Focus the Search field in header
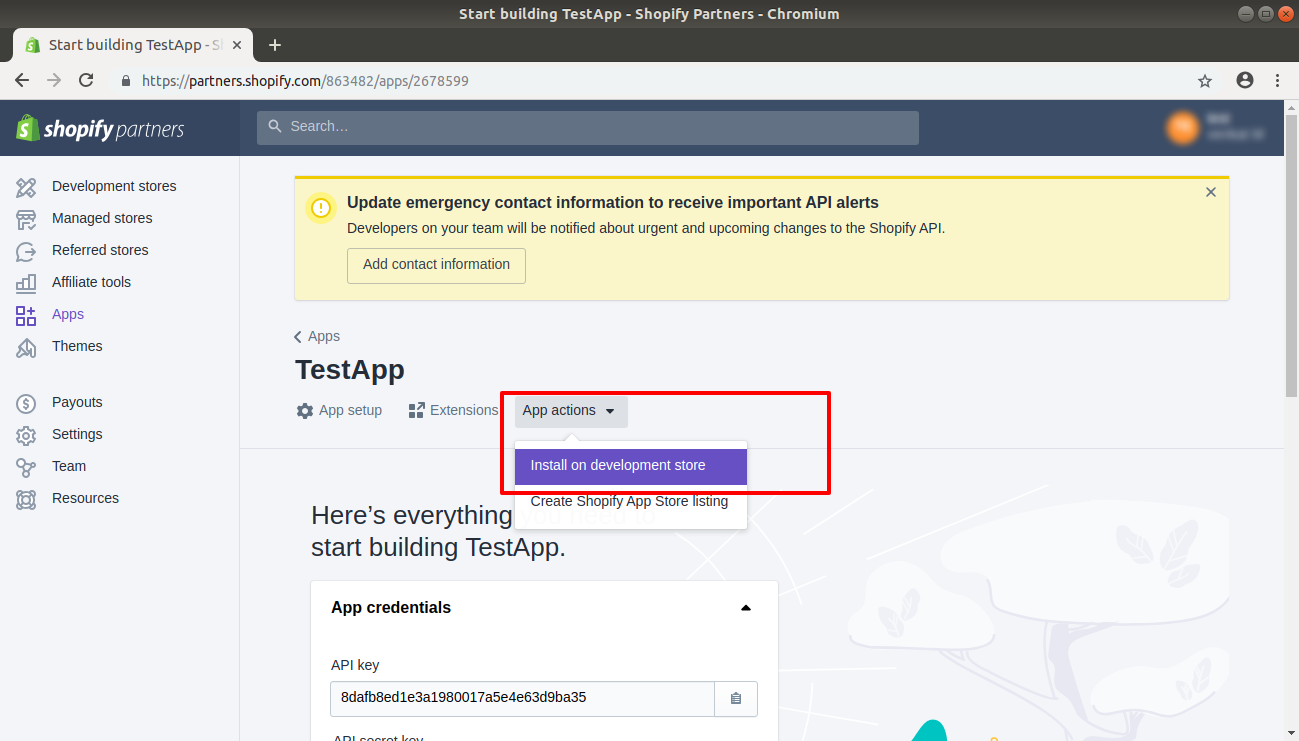The width and height of the screenshot is (1299, 741). pos(588,127)
